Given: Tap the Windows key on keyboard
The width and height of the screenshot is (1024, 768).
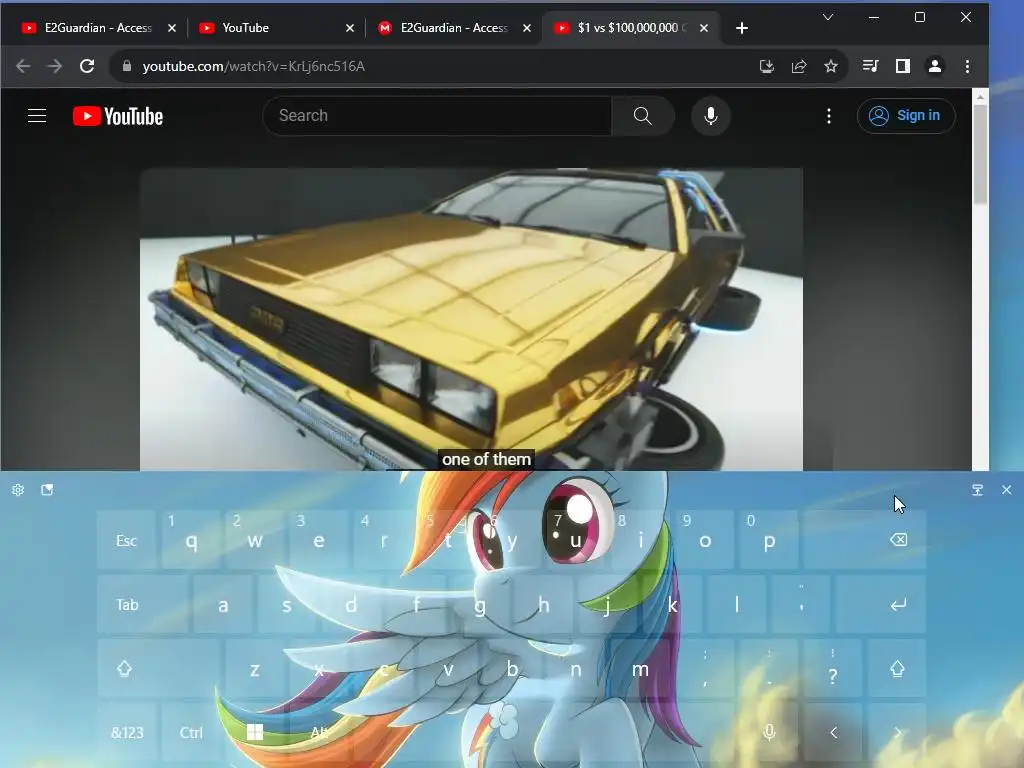Looking at the screenshot, I should (x=255, y=733).
